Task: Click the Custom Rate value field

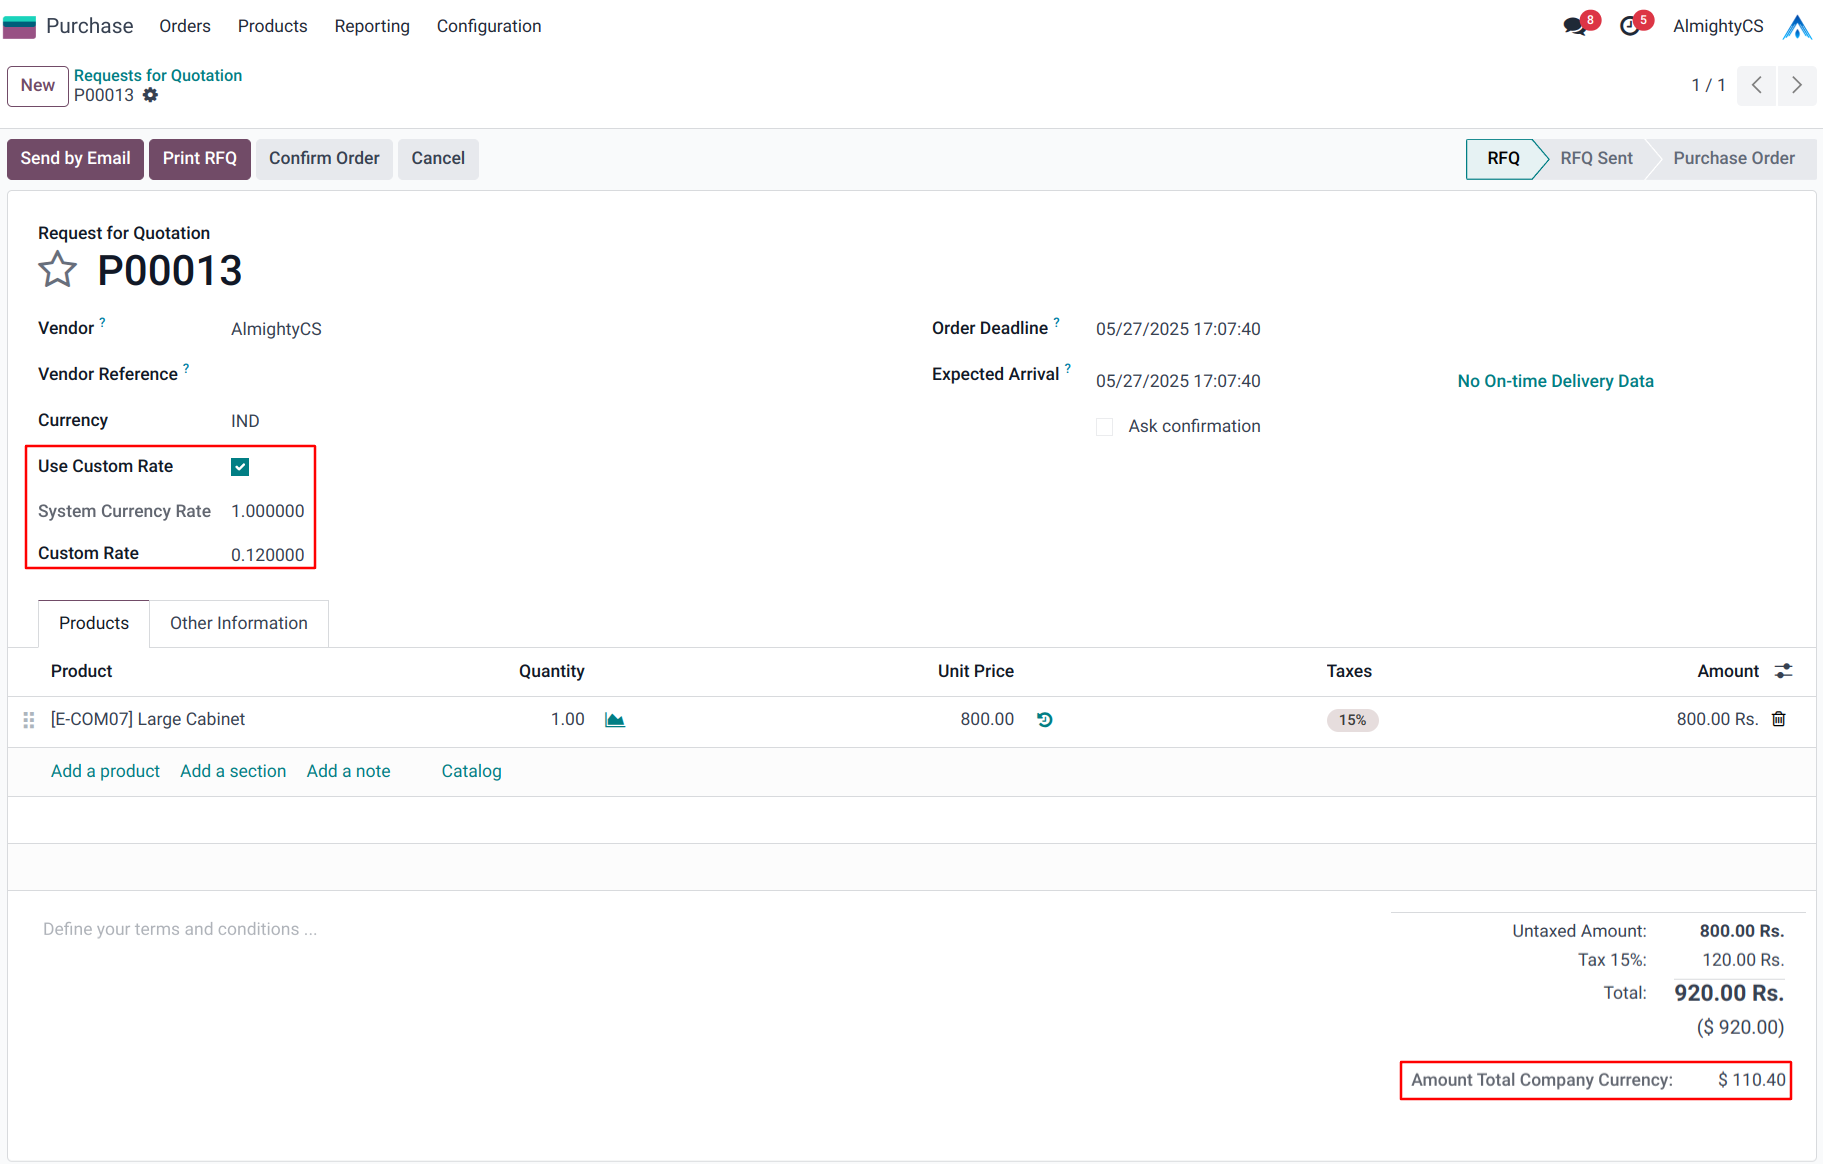Action: click(x=267, y=555)
